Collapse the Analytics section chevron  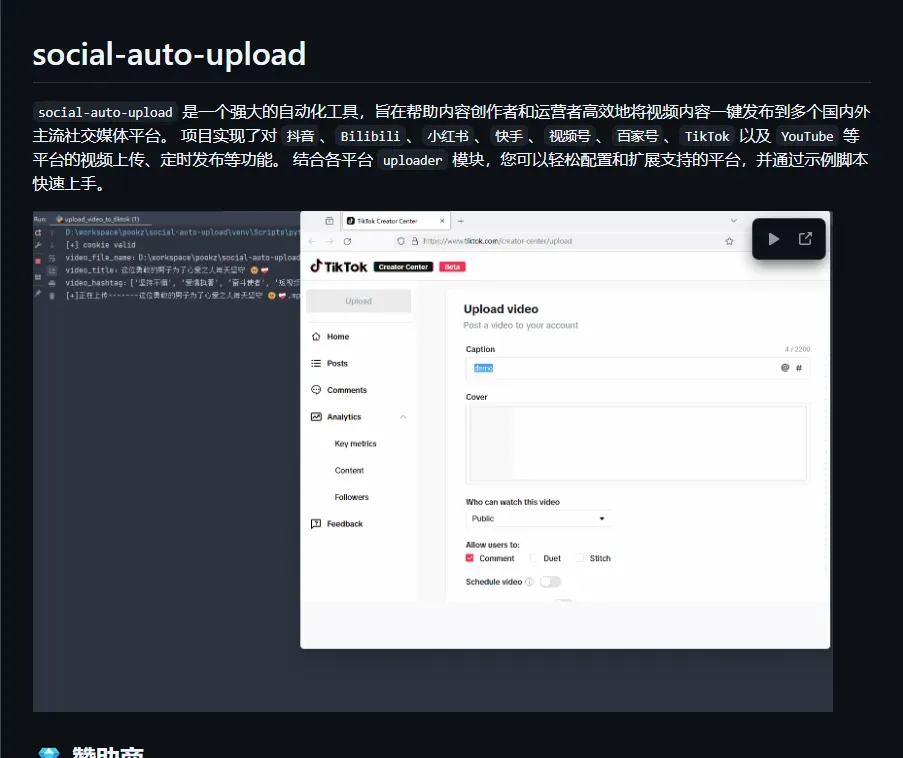tap(403, 416)
